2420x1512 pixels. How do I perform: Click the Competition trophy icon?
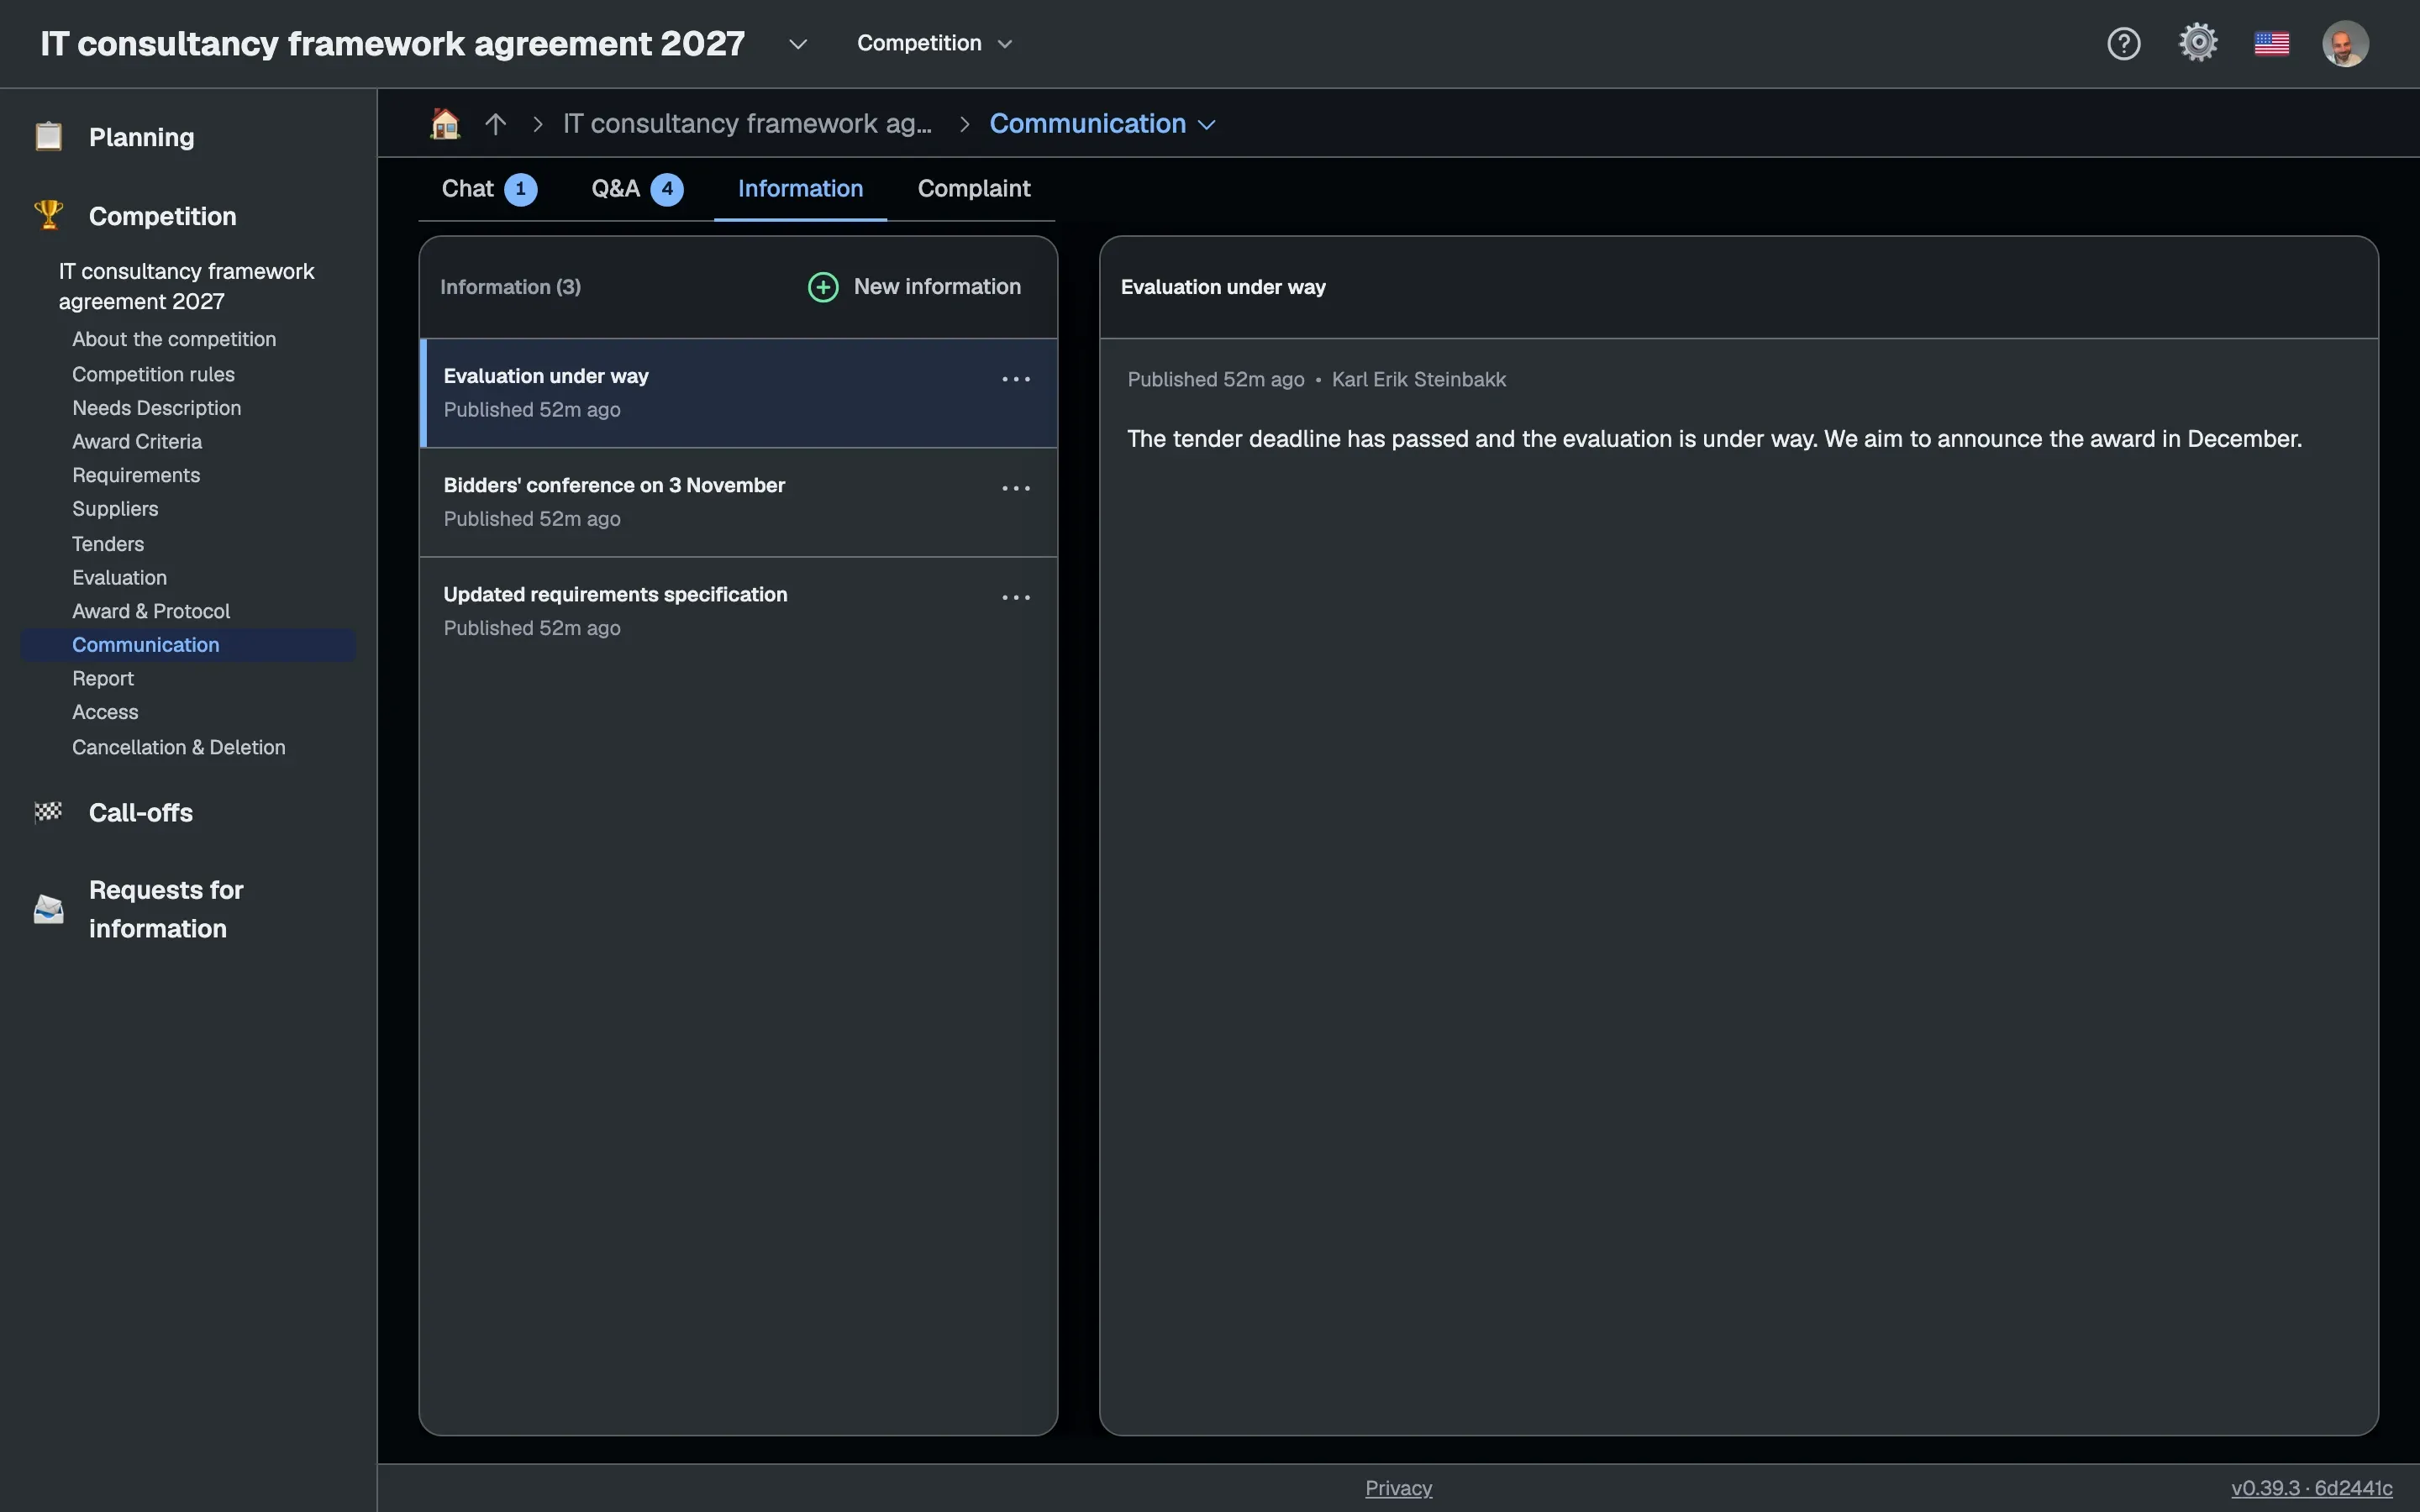pos(48,215)
